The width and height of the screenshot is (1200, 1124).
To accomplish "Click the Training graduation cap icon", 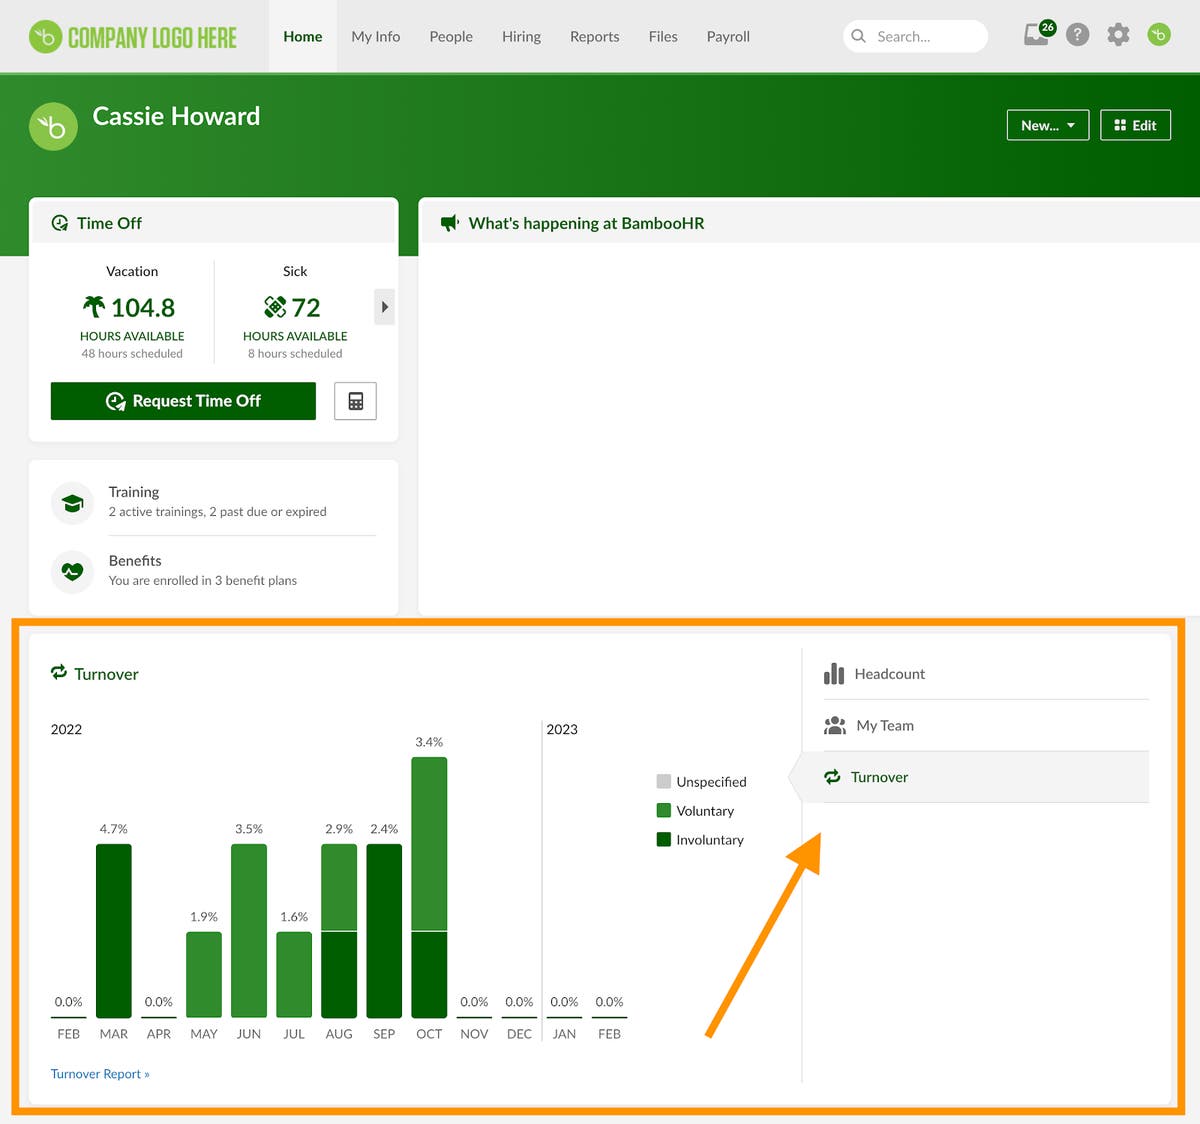I will tap(72, 503).
